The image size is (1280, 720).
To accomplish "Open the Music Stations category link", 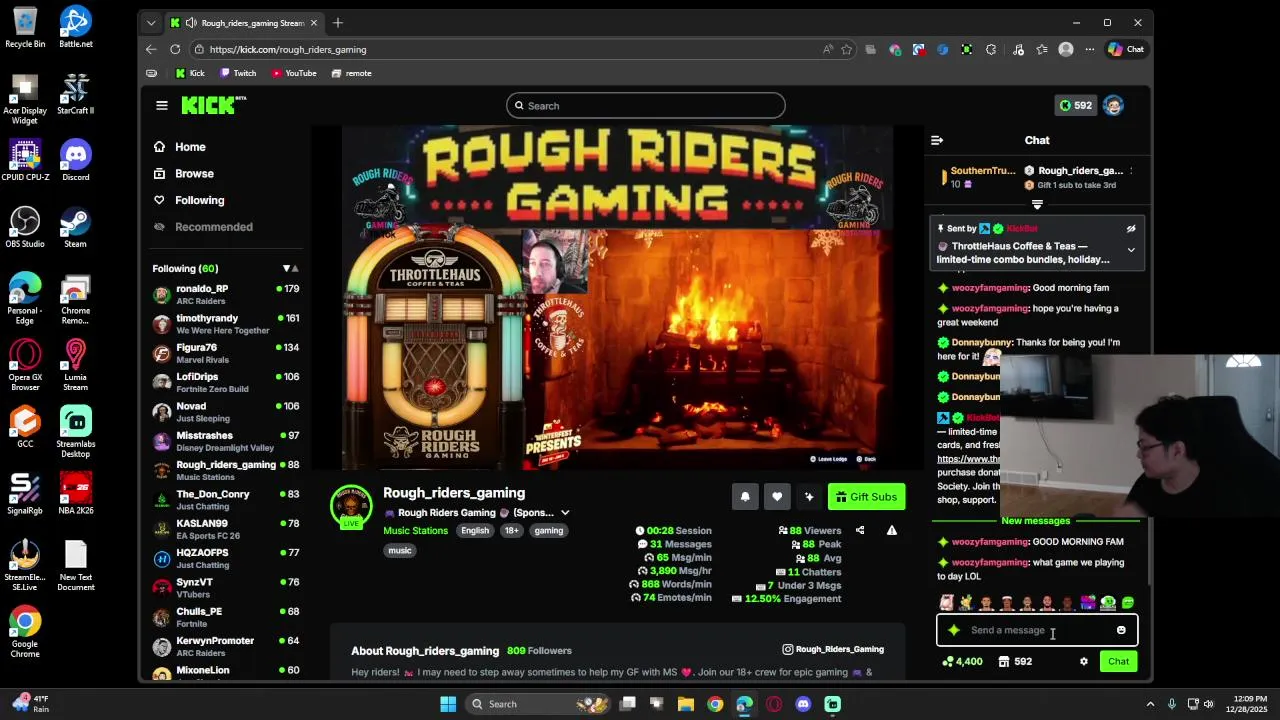I will [x=415, y=531].
